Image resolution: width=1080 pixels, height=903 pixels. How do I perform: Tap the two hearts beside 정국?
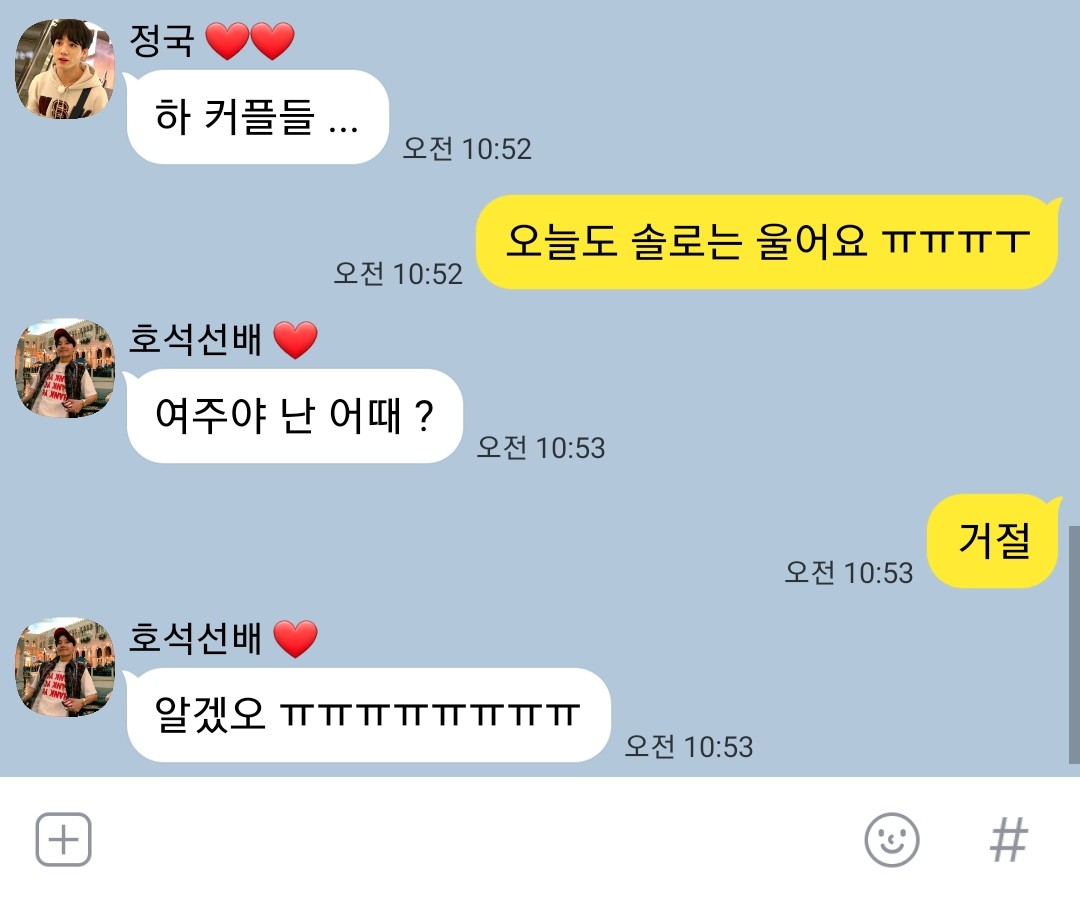pos(250,41)
